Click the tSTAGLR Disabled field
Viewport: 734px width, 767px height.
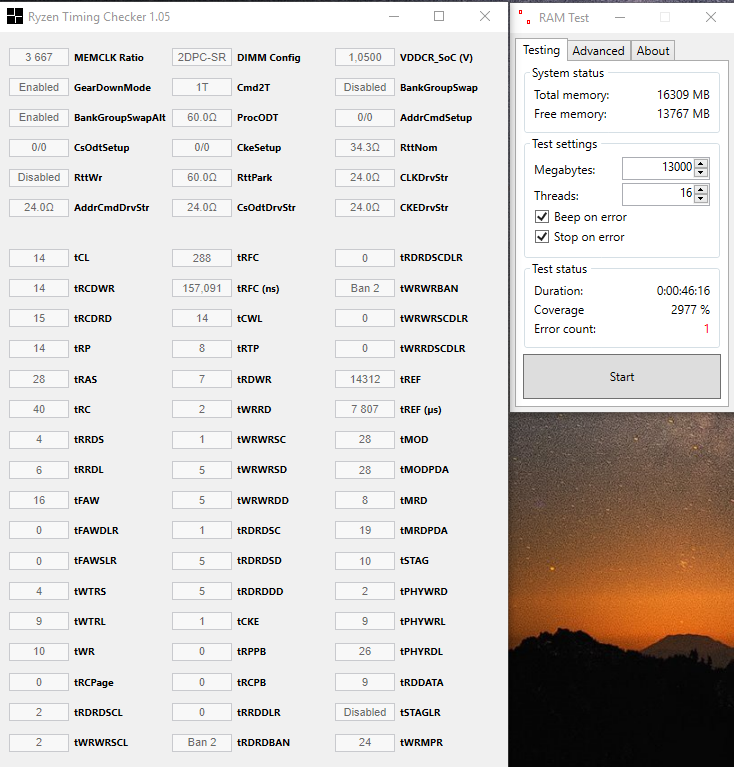[365, 712]
